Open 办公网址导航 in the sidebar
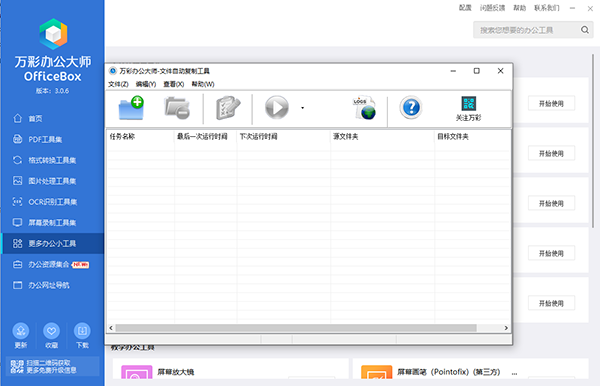 tap(52, 285)
